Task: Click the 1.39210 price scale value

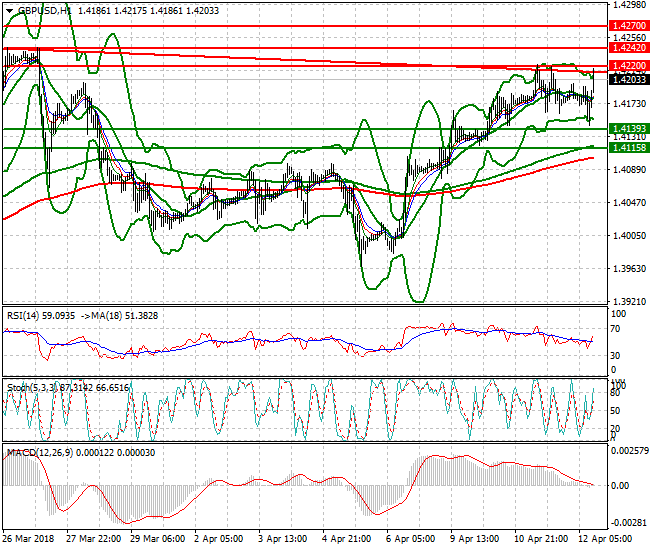Action: (629, 301)
